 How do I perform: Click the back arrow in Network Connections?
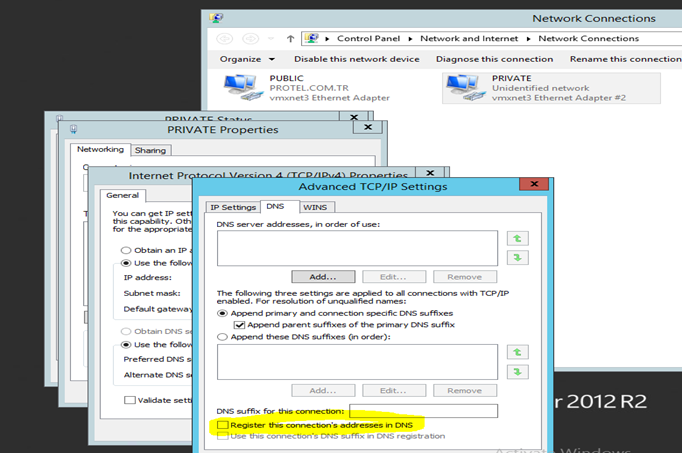(225, 39)
